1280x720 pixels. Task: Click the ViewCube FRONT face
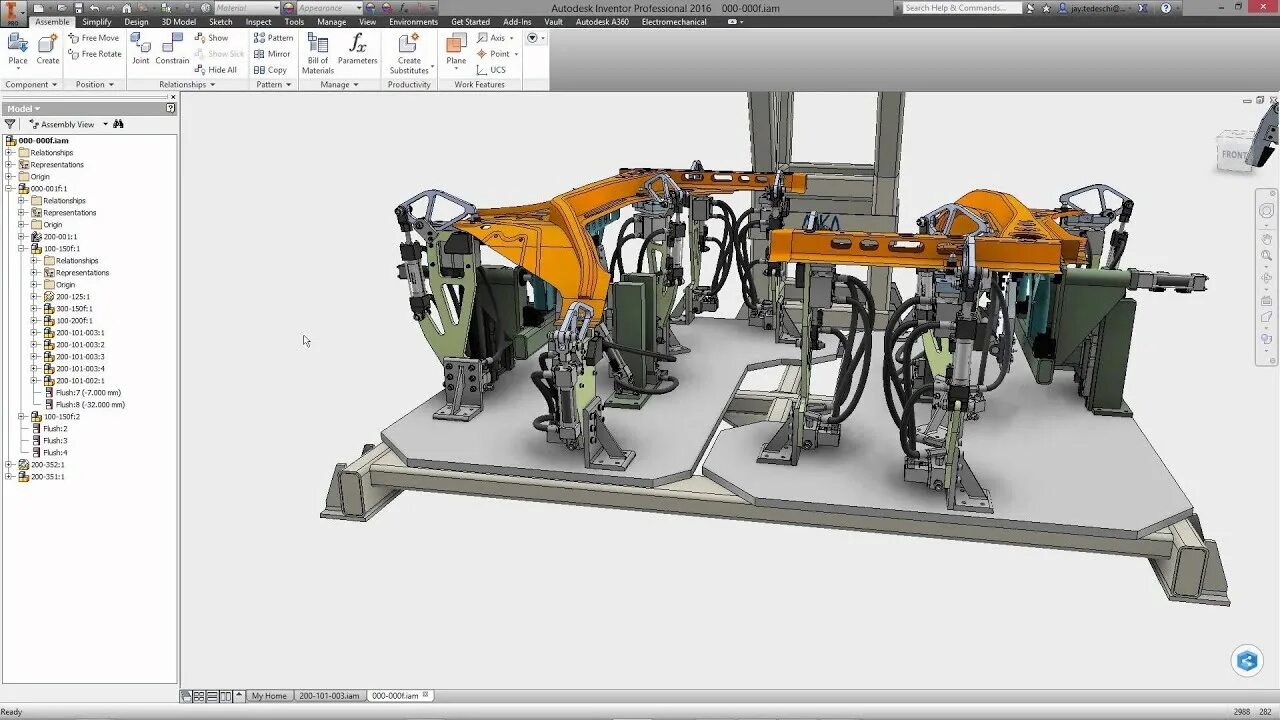point(1235,153)
